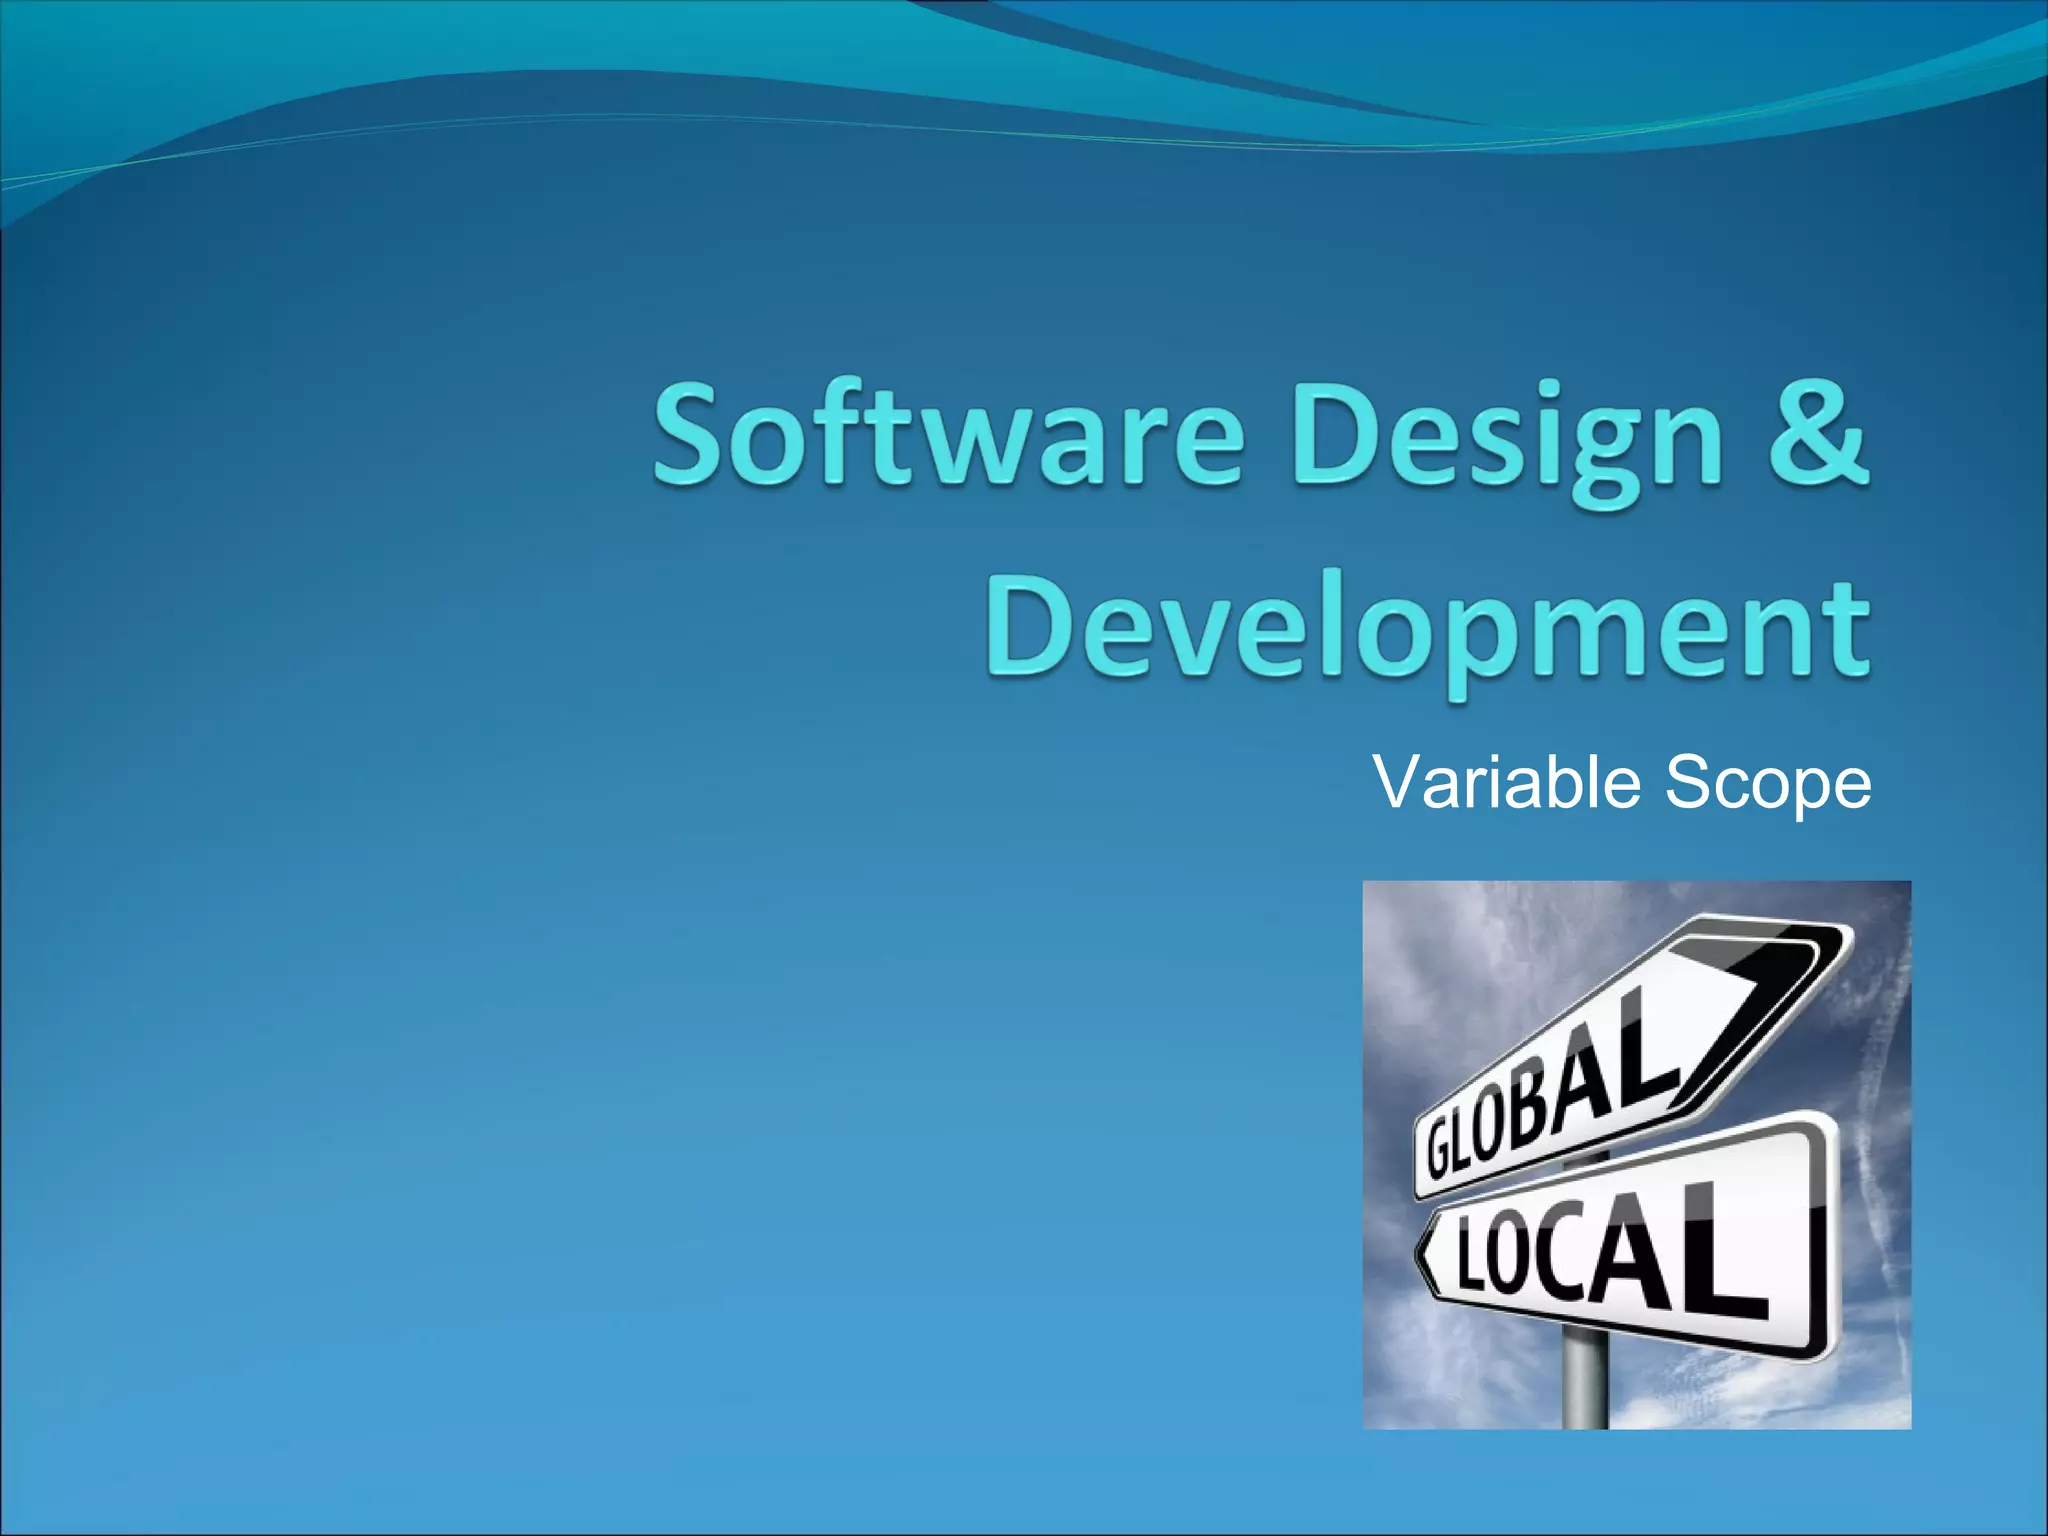Click the letter 'D' of Development

point(1030,625)
